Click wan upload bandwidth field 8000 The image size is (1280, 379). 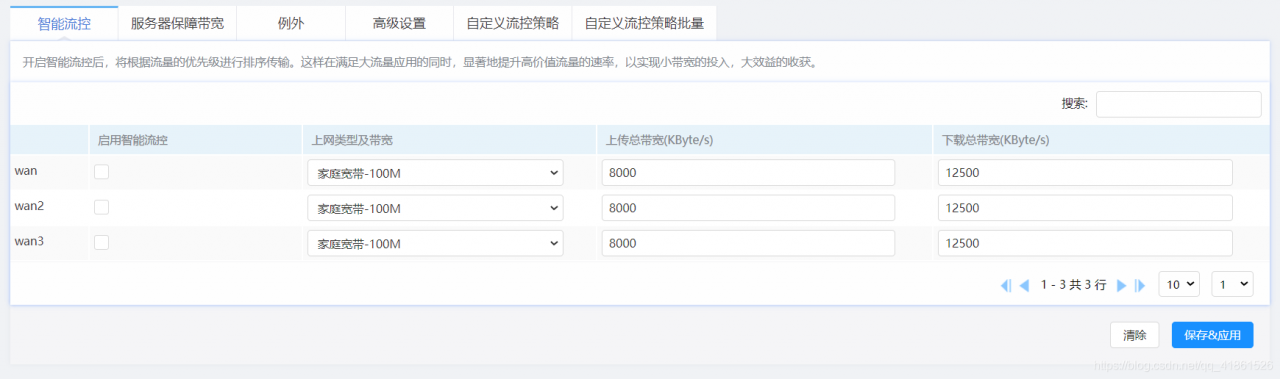pyautogui.click(x=748, y=173)
